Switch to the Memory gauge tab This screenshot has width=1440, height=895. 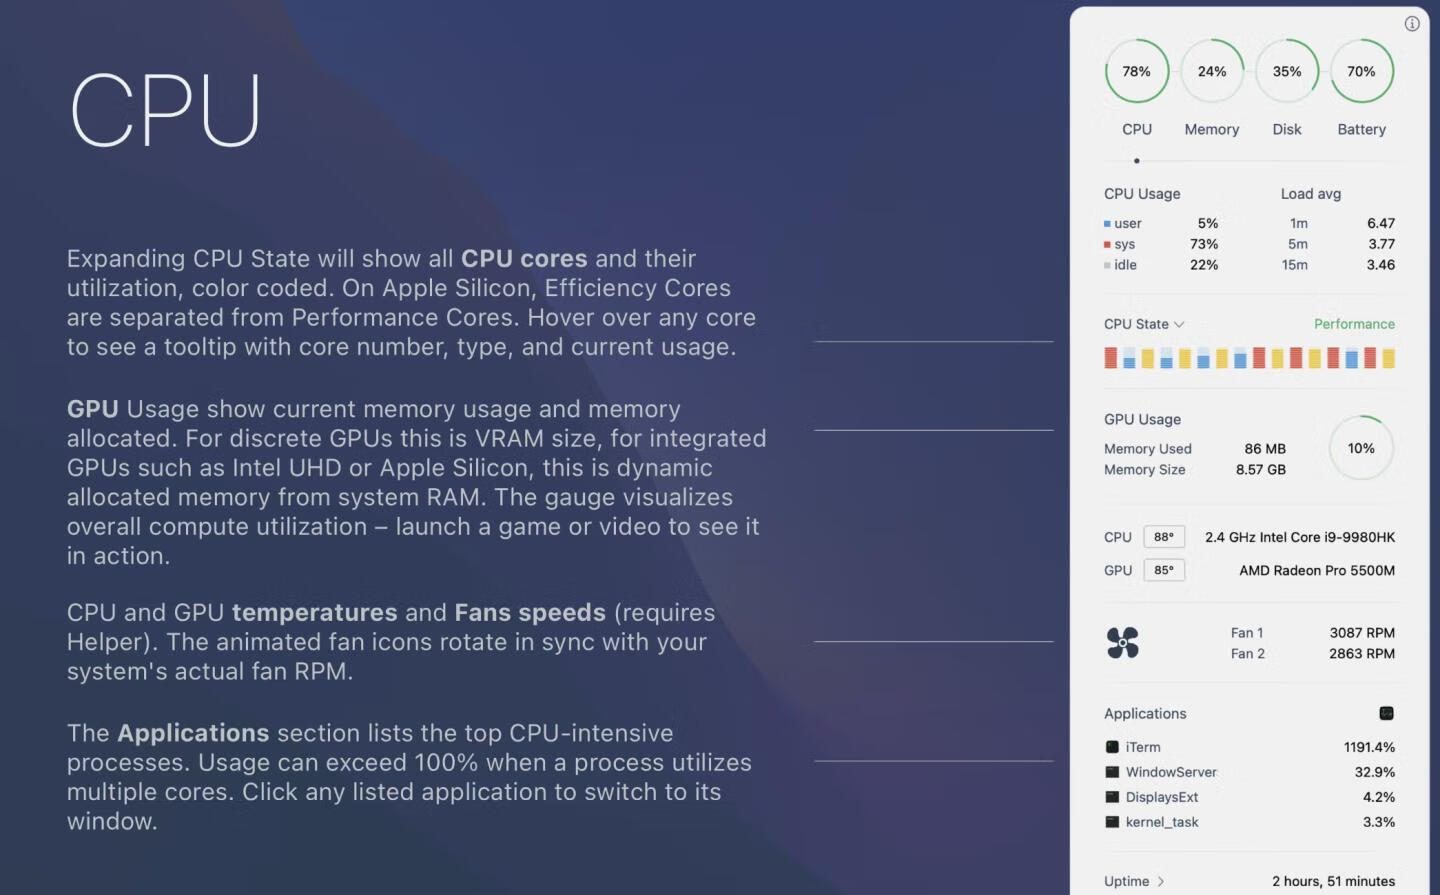[1211, 72]
